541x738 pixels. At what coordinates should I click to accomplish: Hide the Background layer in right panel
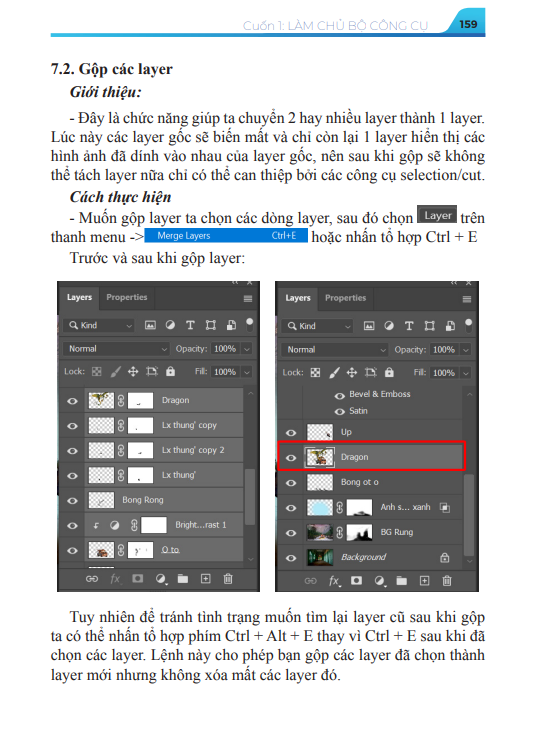coord(291,558)
